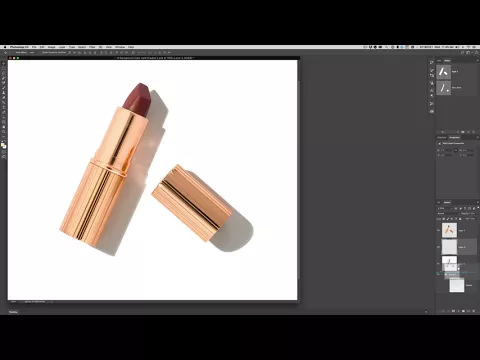Select the Move tool in the toolbar
Screen dimensions: 480x360
click(4, 63)
